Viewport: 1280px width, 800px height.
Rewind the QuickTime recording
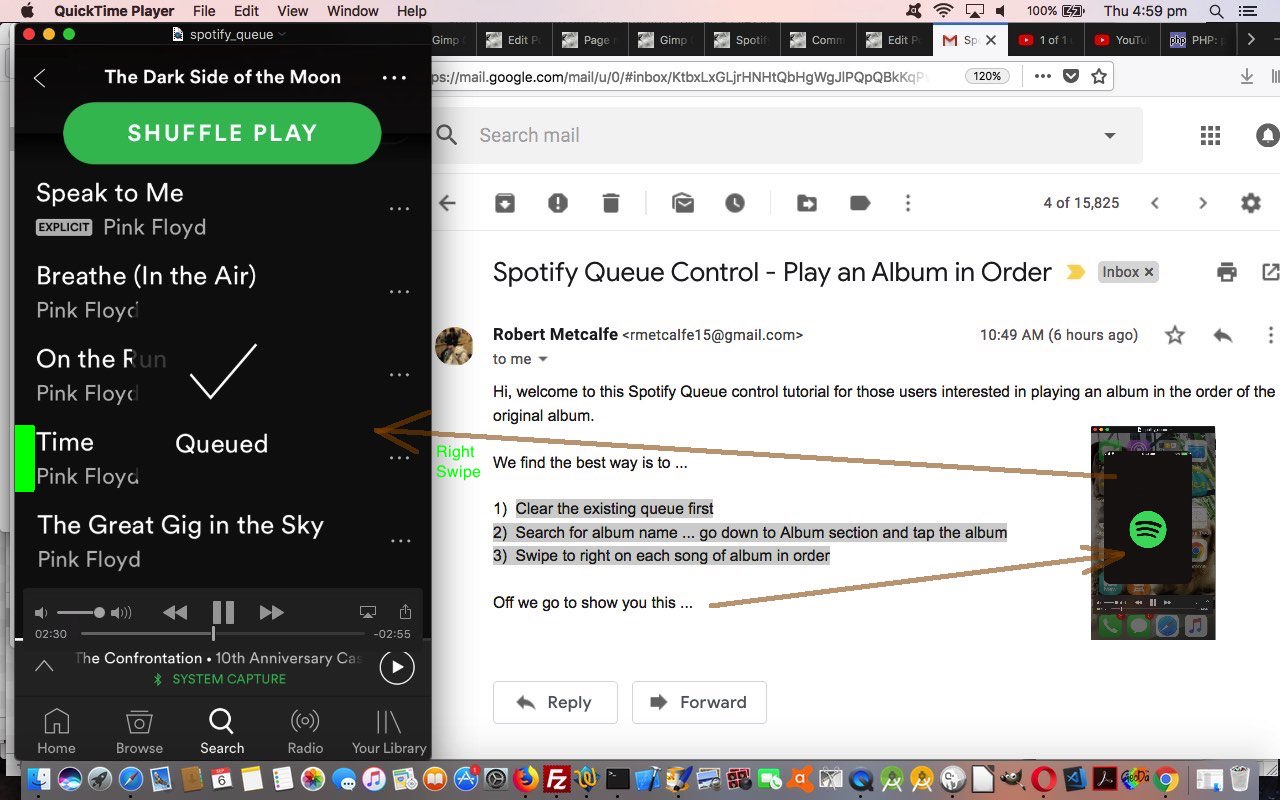(x=175, y=612)
